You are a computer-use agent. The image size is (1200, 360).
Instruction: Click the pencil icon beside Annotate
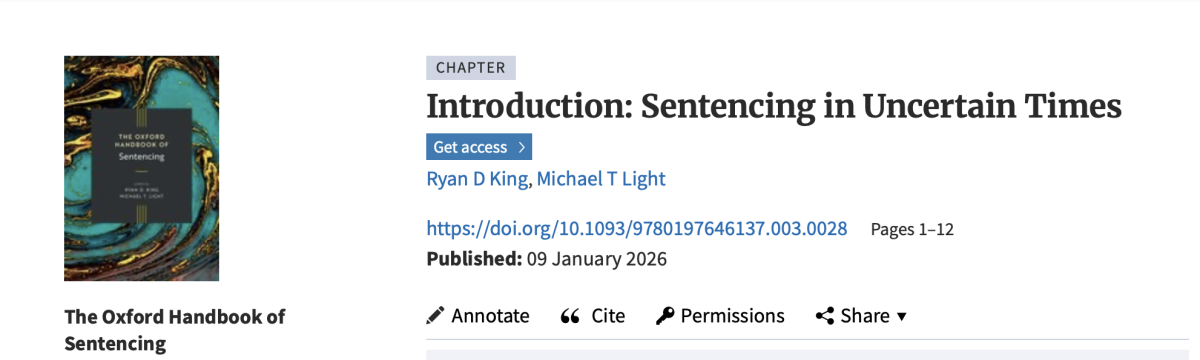tap(435, 316)
